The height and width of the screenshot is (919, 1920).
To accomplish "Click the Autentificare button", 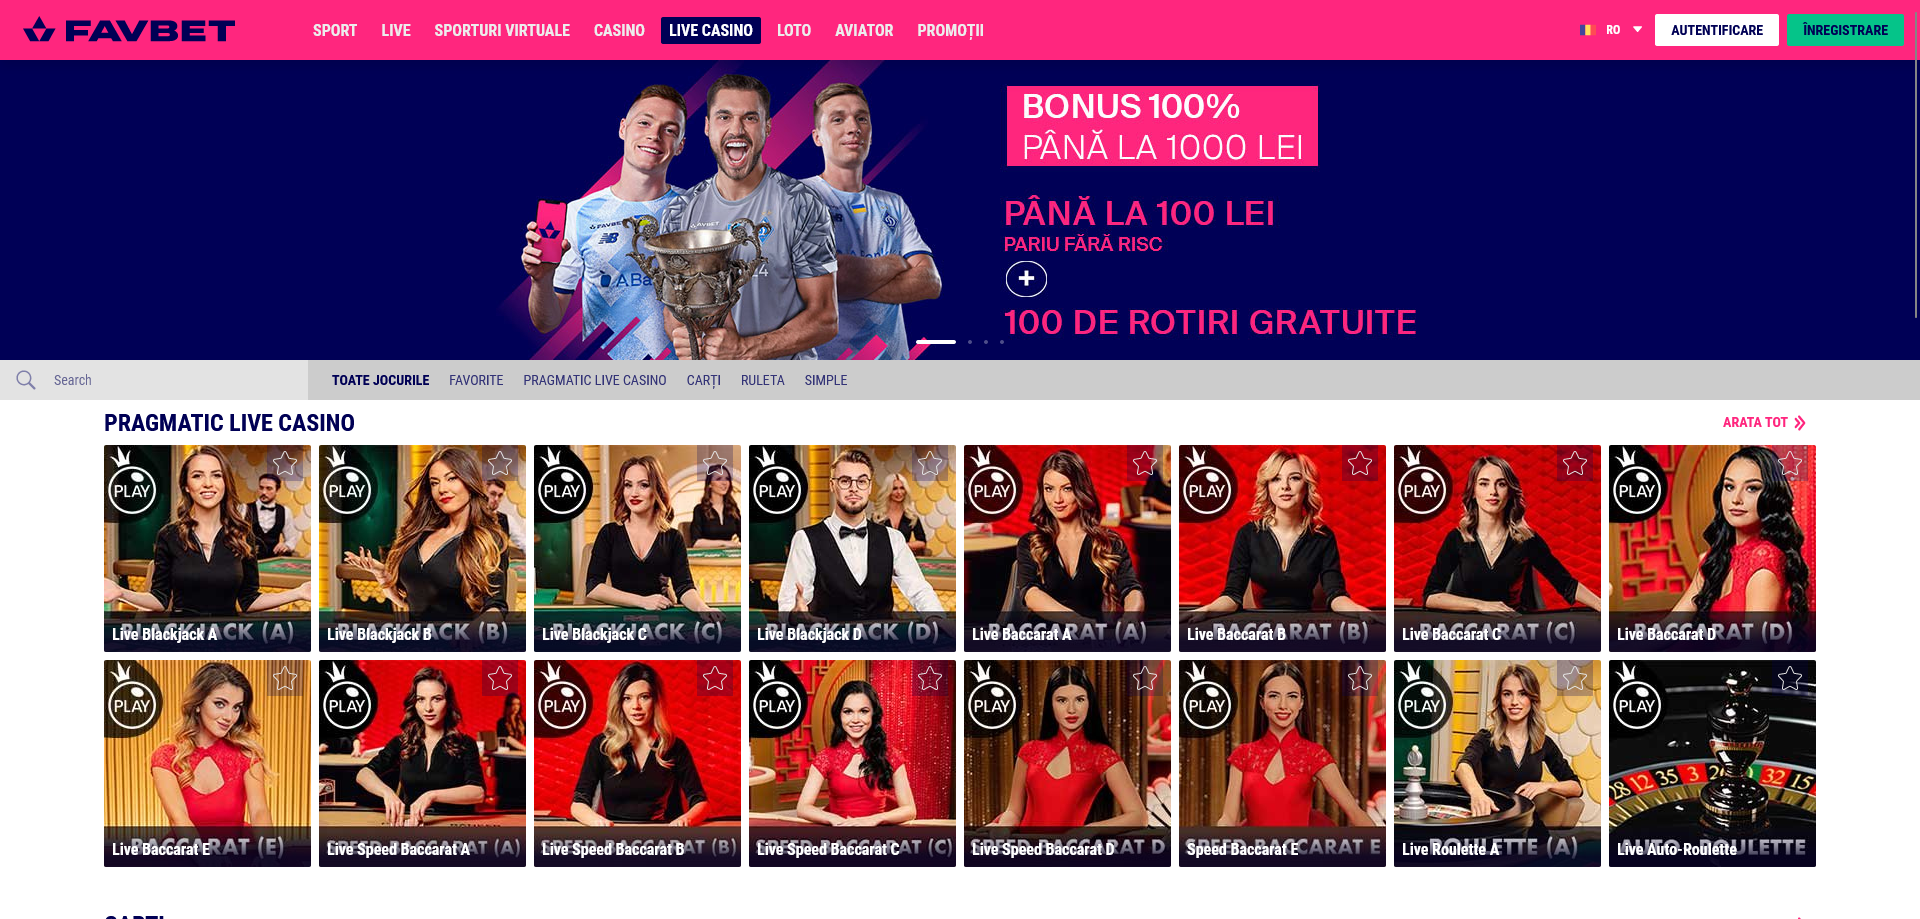I will [x=1716, y=30].
